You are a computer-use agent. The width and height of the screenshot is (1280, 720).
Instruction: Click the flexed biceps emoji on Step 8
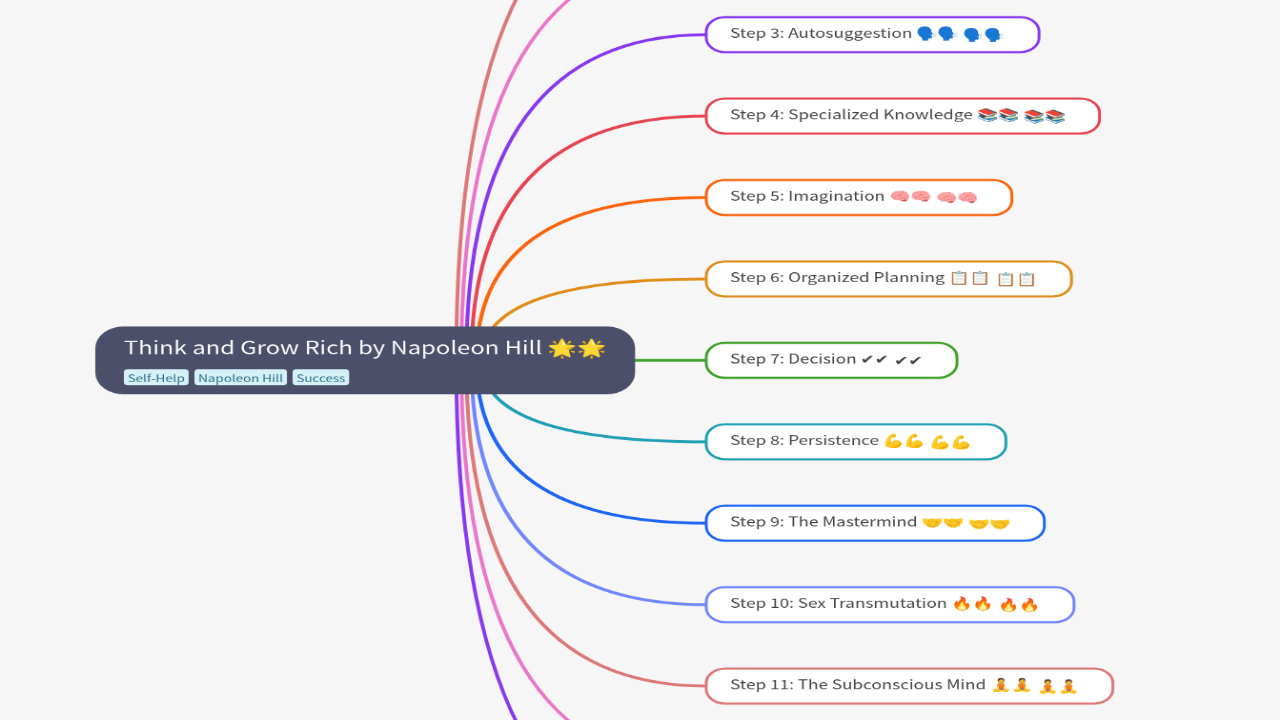pyautogui.click(x=927, y=442)
